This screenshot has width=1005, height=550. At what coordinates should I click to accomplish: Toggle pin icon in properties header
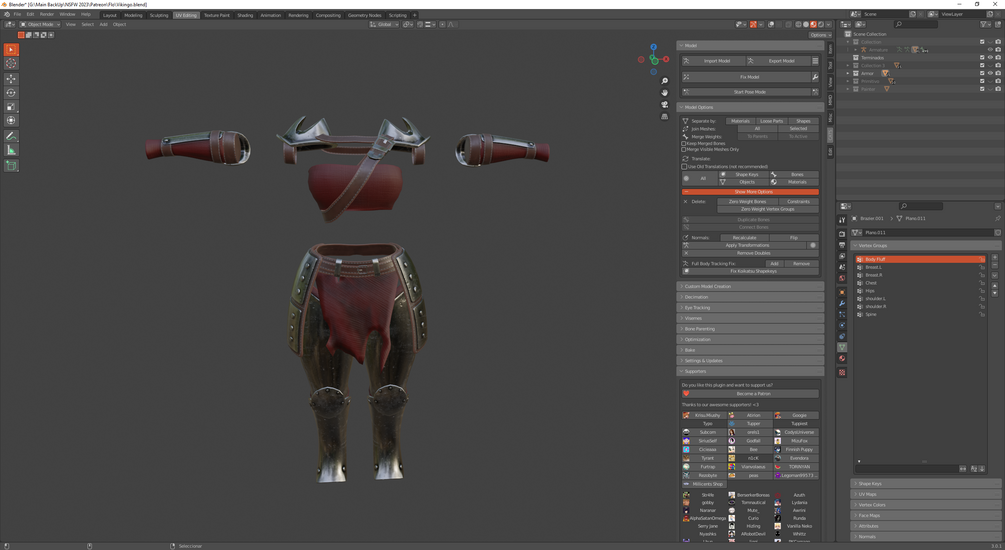click(x=997, y=219)
